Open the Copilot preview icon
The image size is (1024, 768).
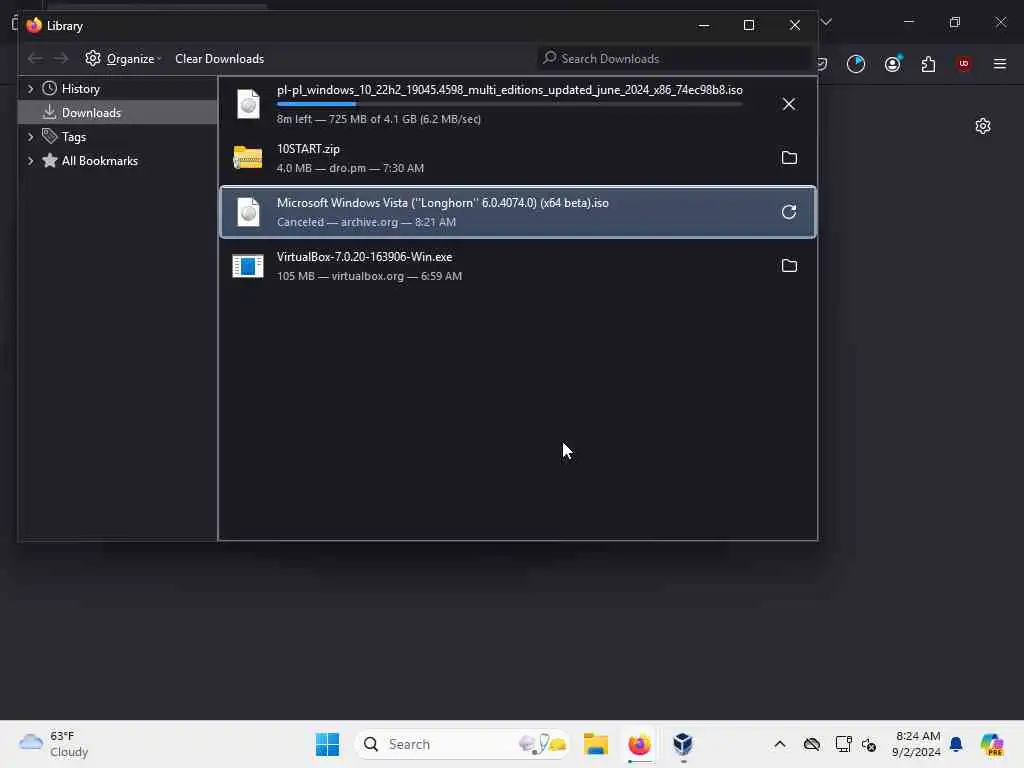(992, 744)
